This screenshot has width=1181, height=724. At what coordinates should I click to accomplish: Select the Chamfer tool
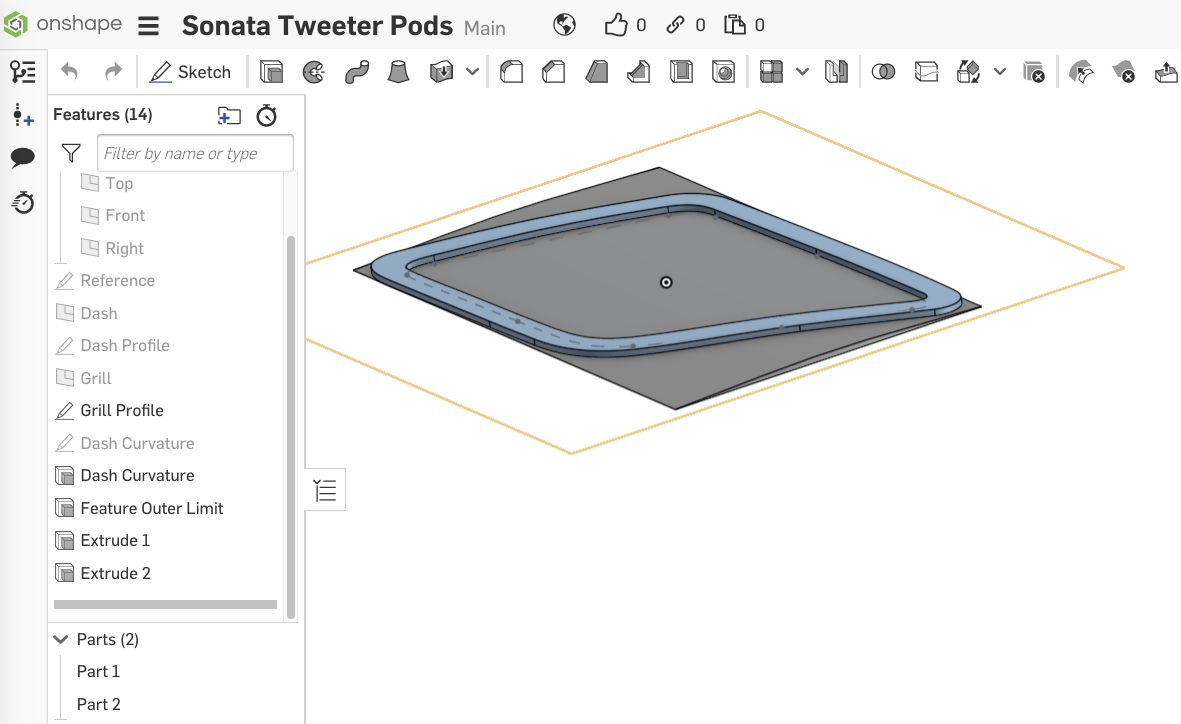[554, 72]
